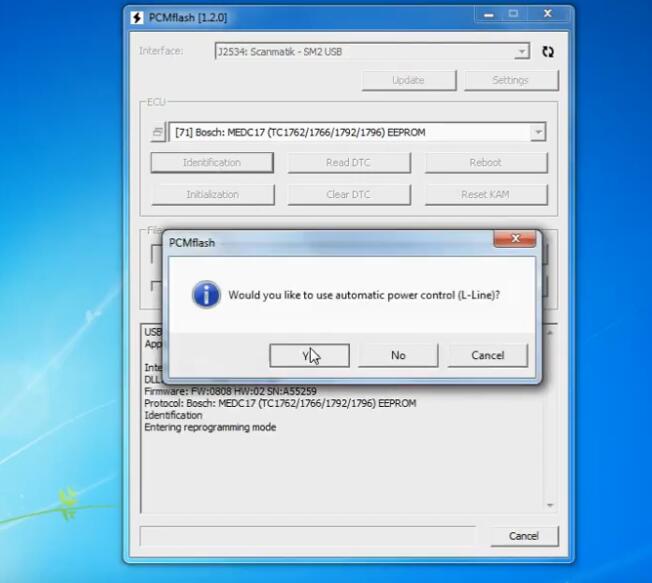Click the ECU list icon button

click(x=158, y=132)
